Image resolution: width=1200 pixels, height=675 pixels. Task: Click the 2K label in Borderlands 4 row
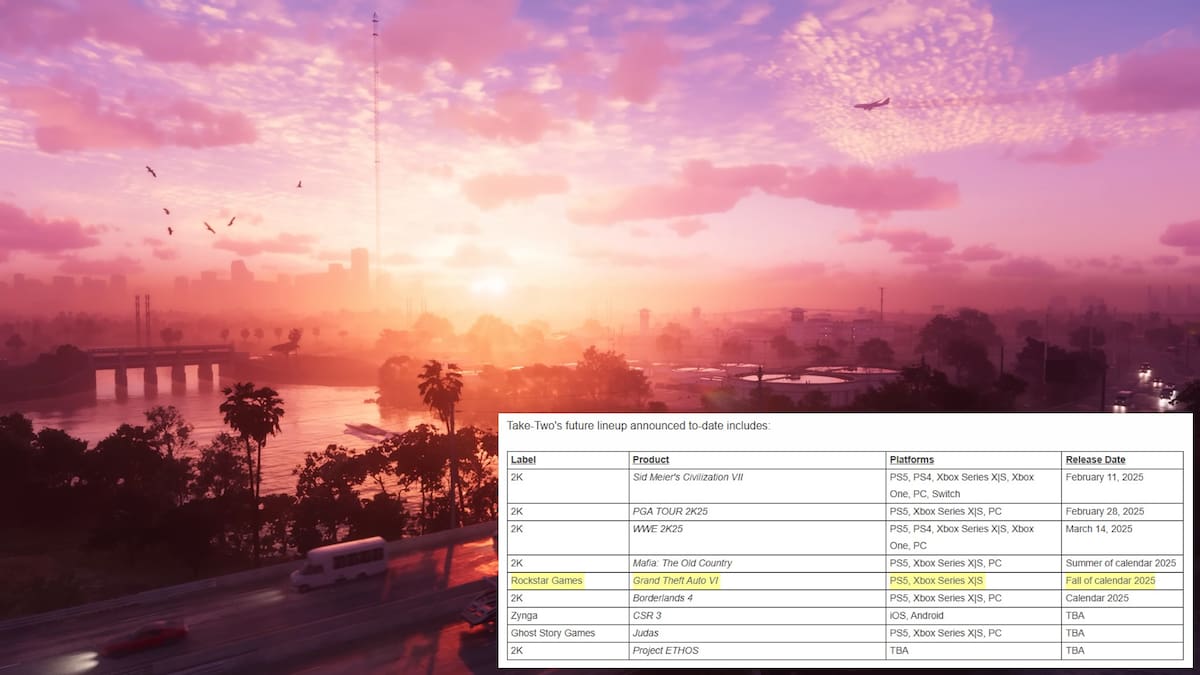pos(517,598)
